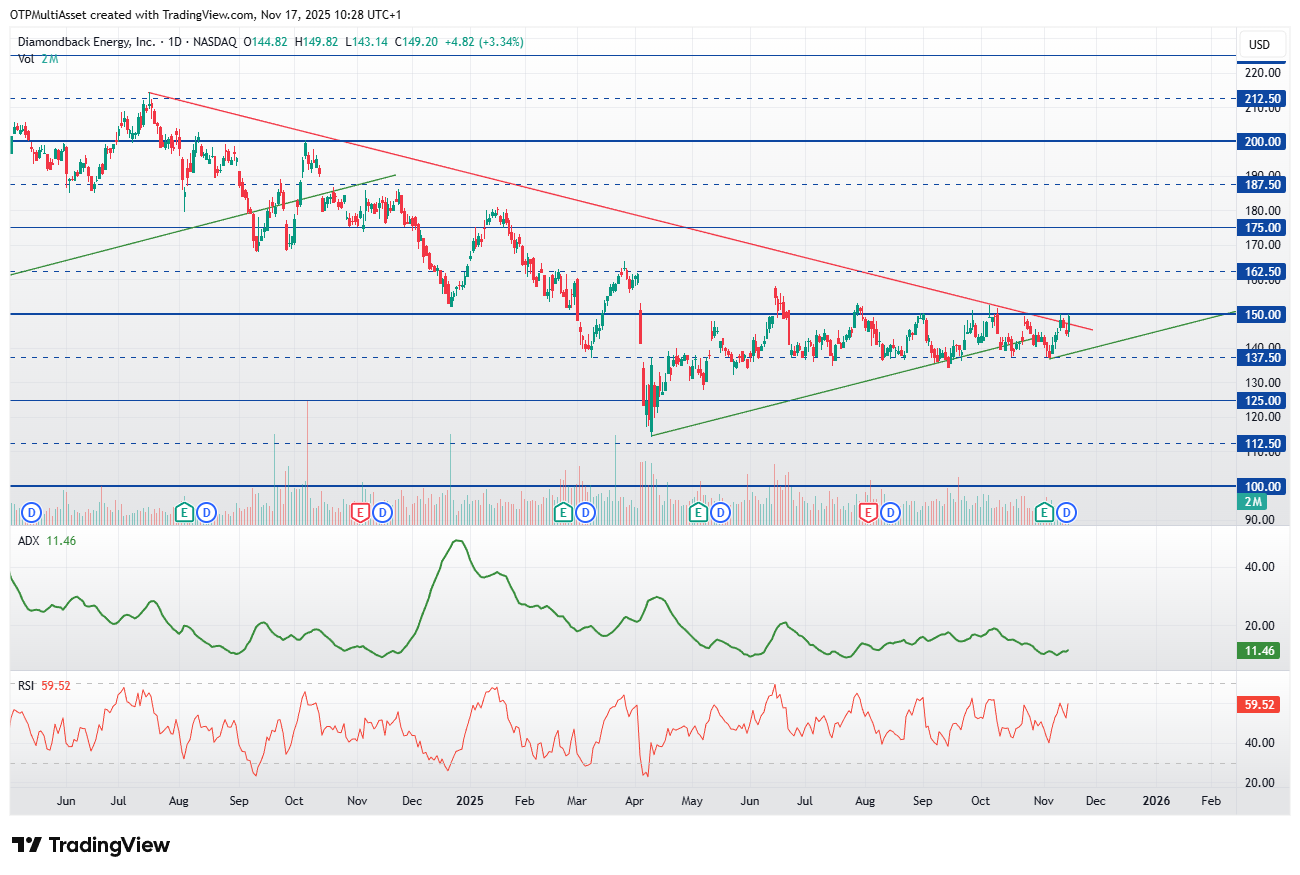Open the dividend marker near early June 2024

[31, 512]
